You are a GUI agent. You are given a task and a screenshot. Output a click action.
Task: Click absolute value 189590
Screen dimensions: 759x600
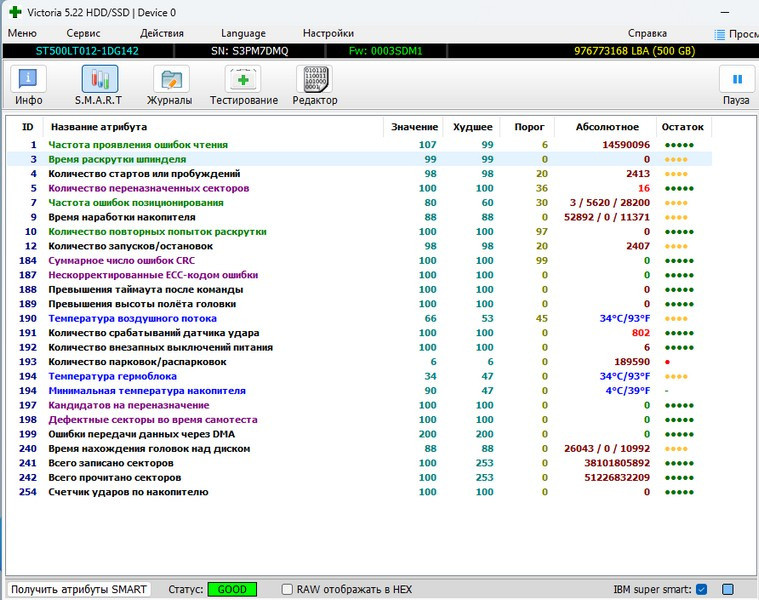pyautogui.click(x=632, y=362)
